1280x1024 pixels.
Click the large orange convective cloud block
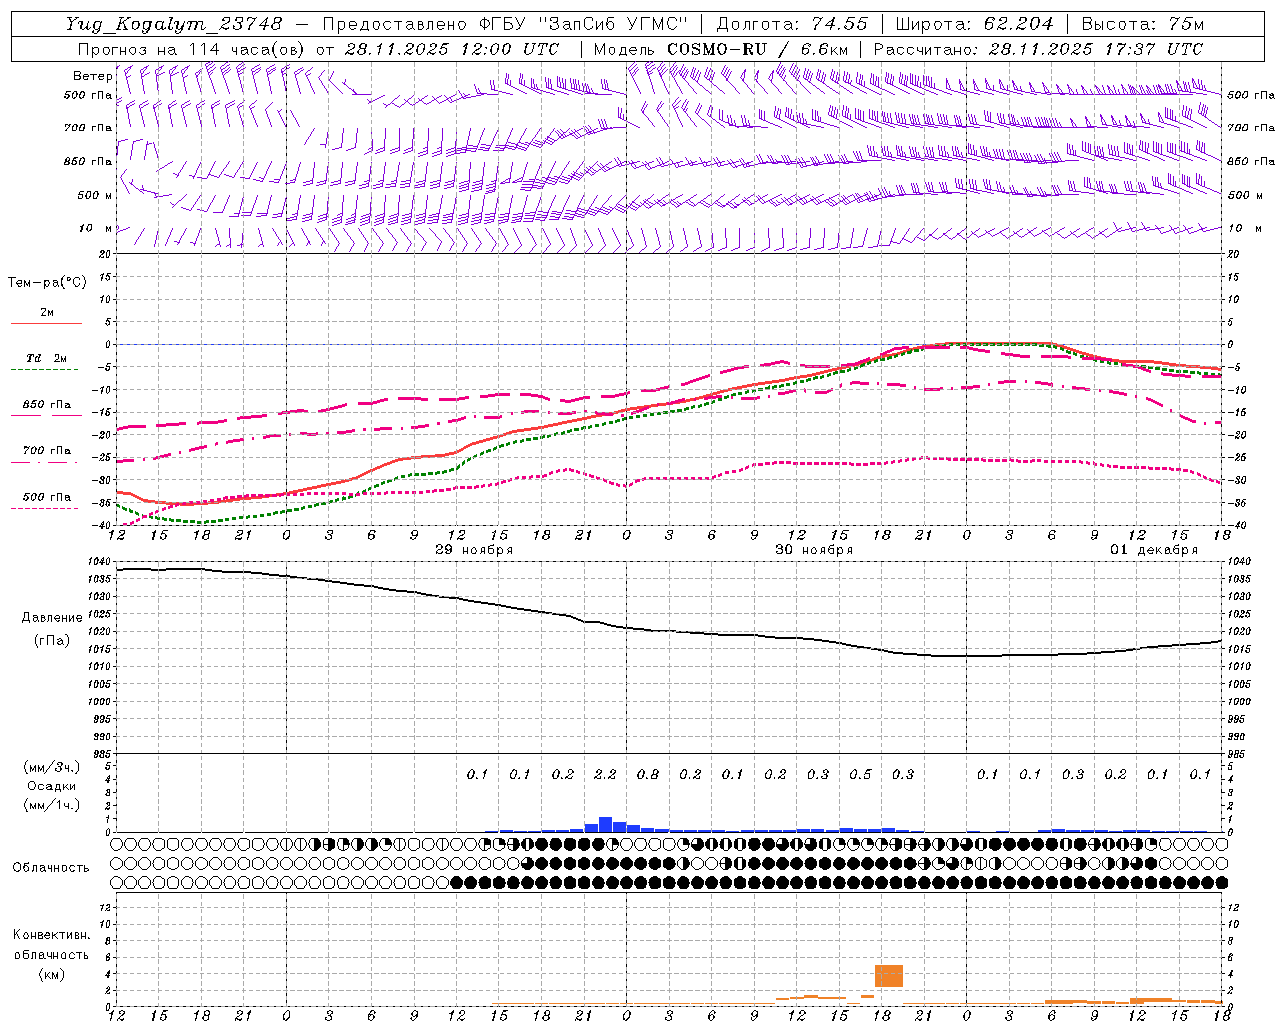point(889,976)
